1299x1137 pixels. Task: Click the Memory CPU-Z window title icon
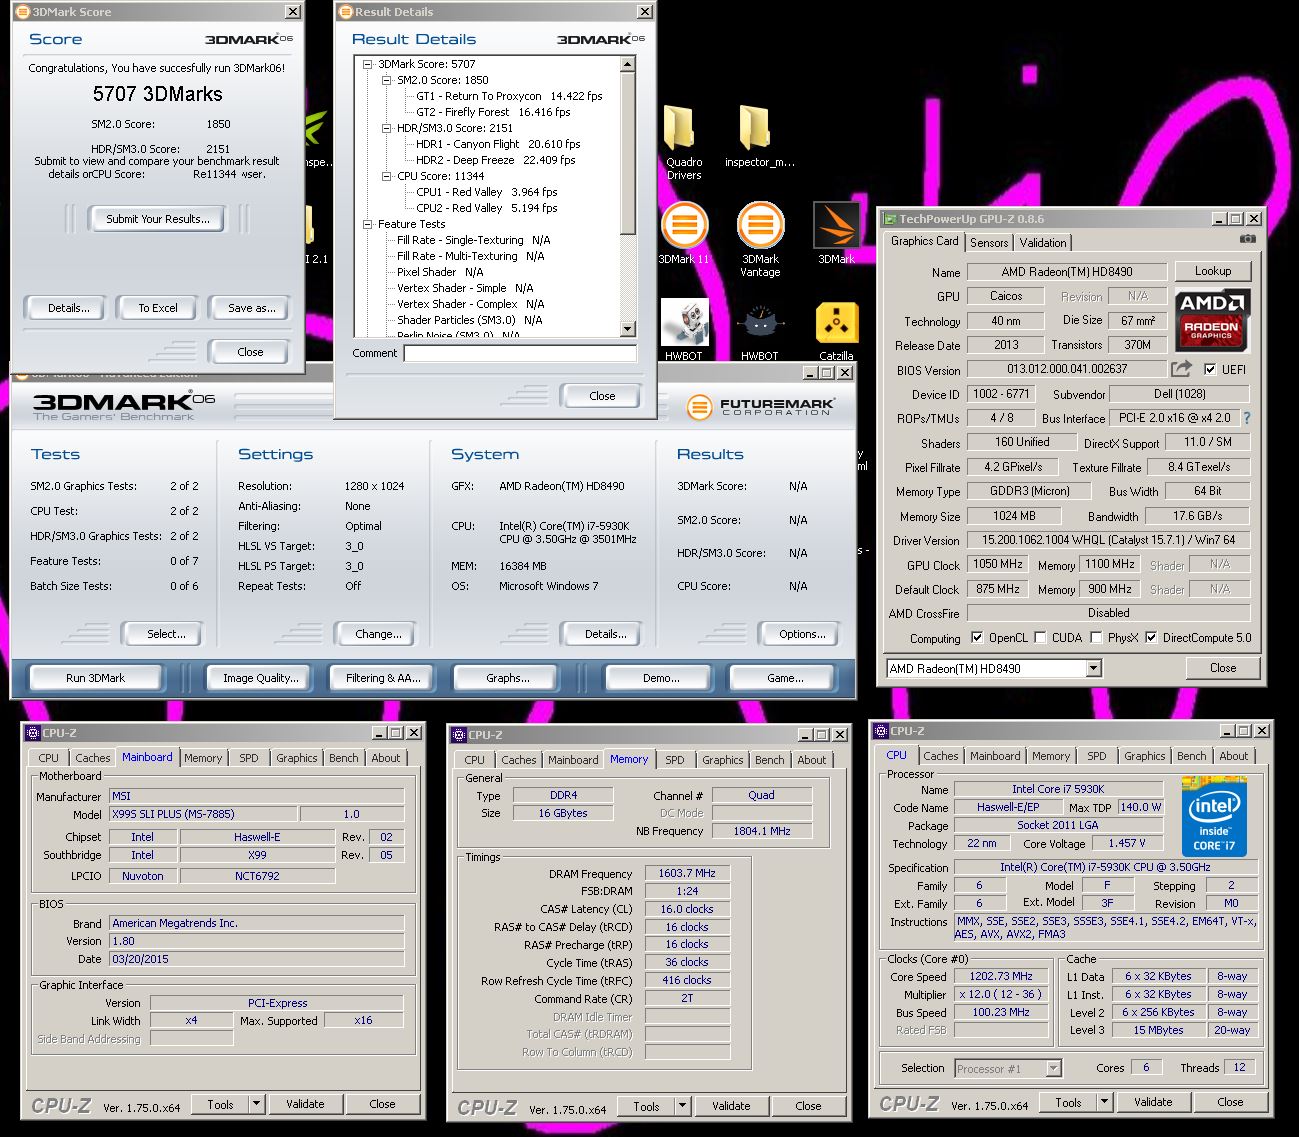point(459,735)
